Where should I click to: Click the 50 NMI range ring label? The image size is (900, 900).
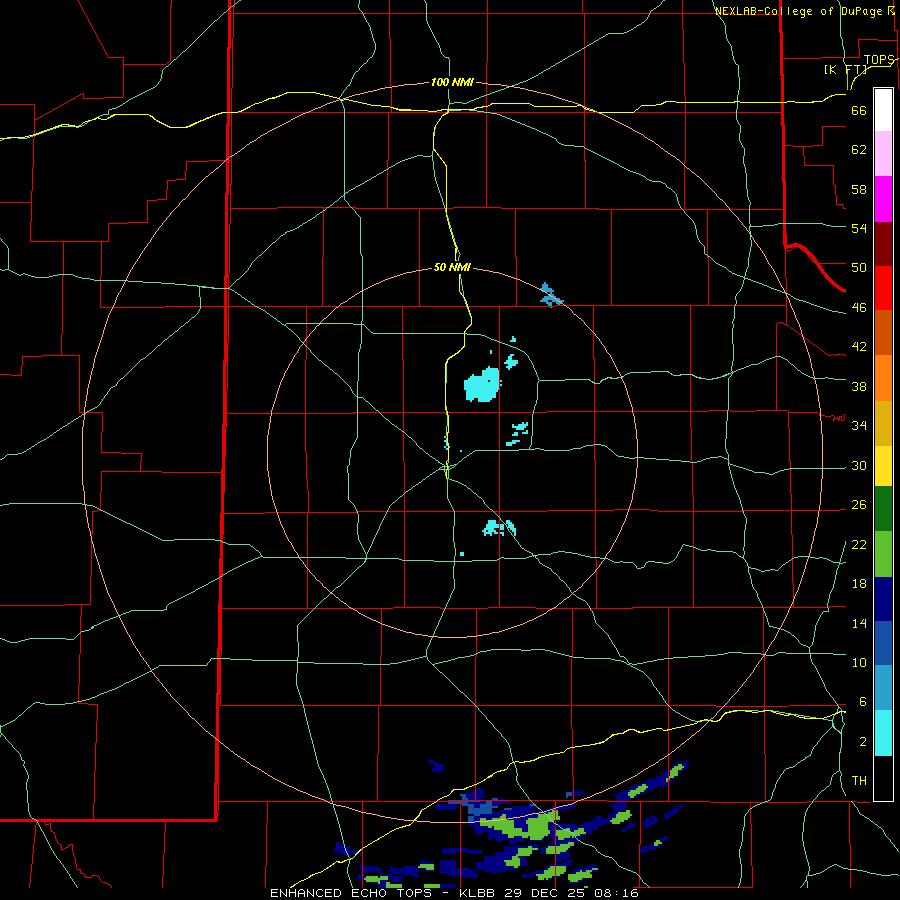pos(452,267)
